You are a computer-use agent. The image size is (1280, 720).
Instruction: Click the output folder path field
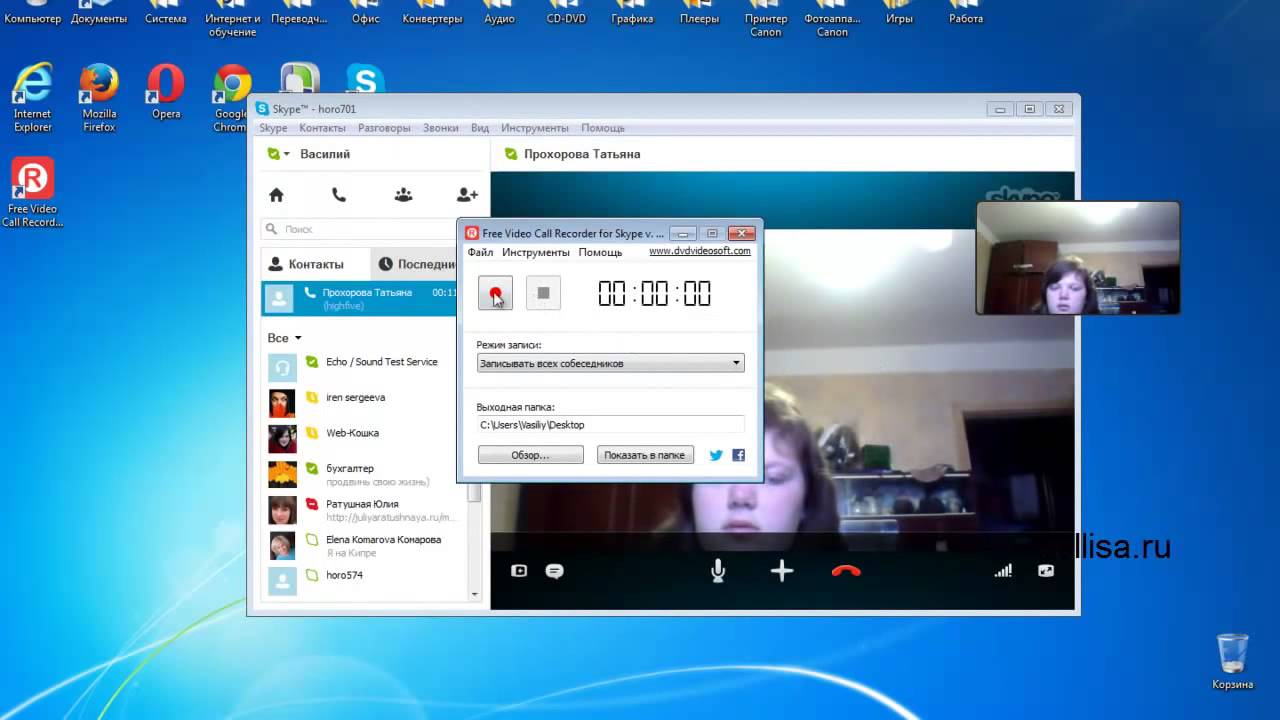[610, 425]
